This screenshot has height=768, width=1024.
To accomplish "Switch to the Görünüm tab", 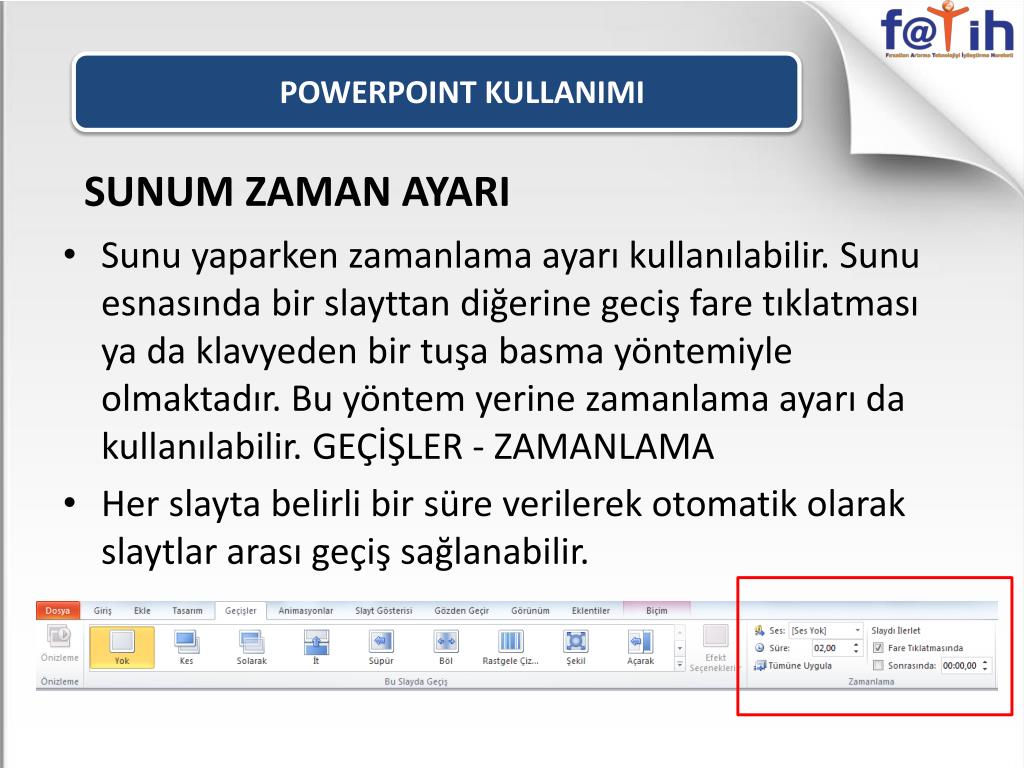I will coord(530,611).
